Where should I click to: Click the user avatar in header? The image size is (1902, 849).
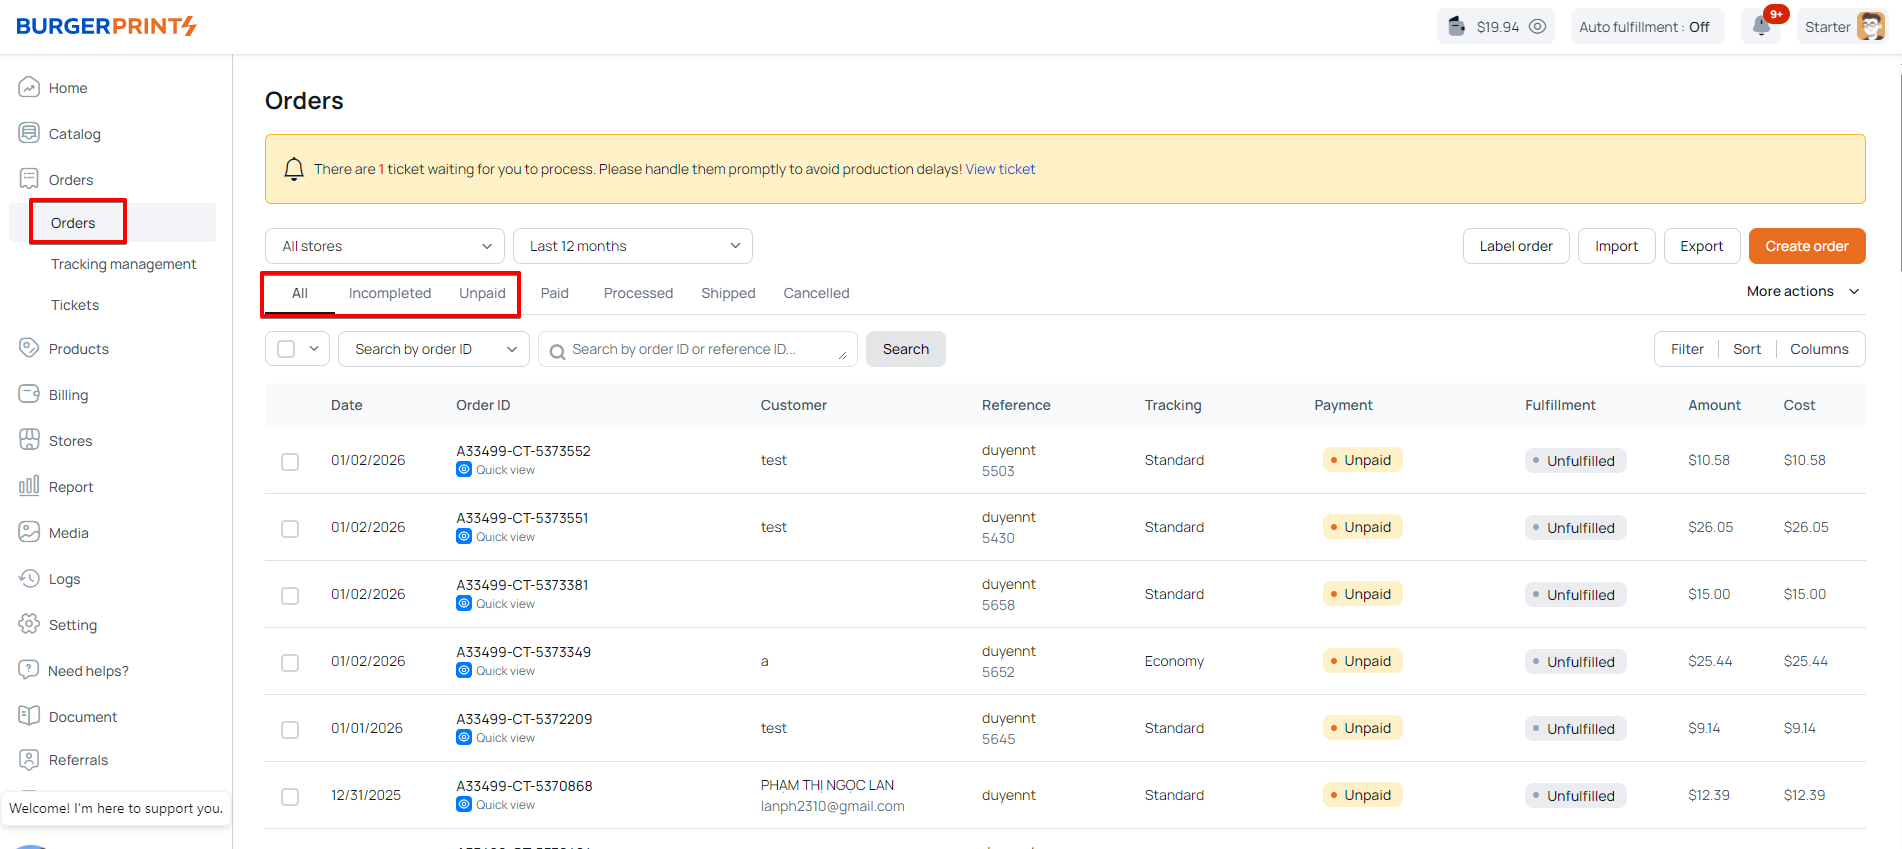[1870, 27]
